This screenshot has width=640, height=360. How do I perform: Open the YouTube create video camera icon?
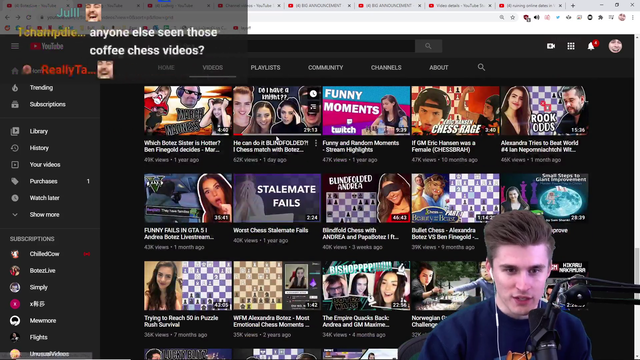coord(551,46)
